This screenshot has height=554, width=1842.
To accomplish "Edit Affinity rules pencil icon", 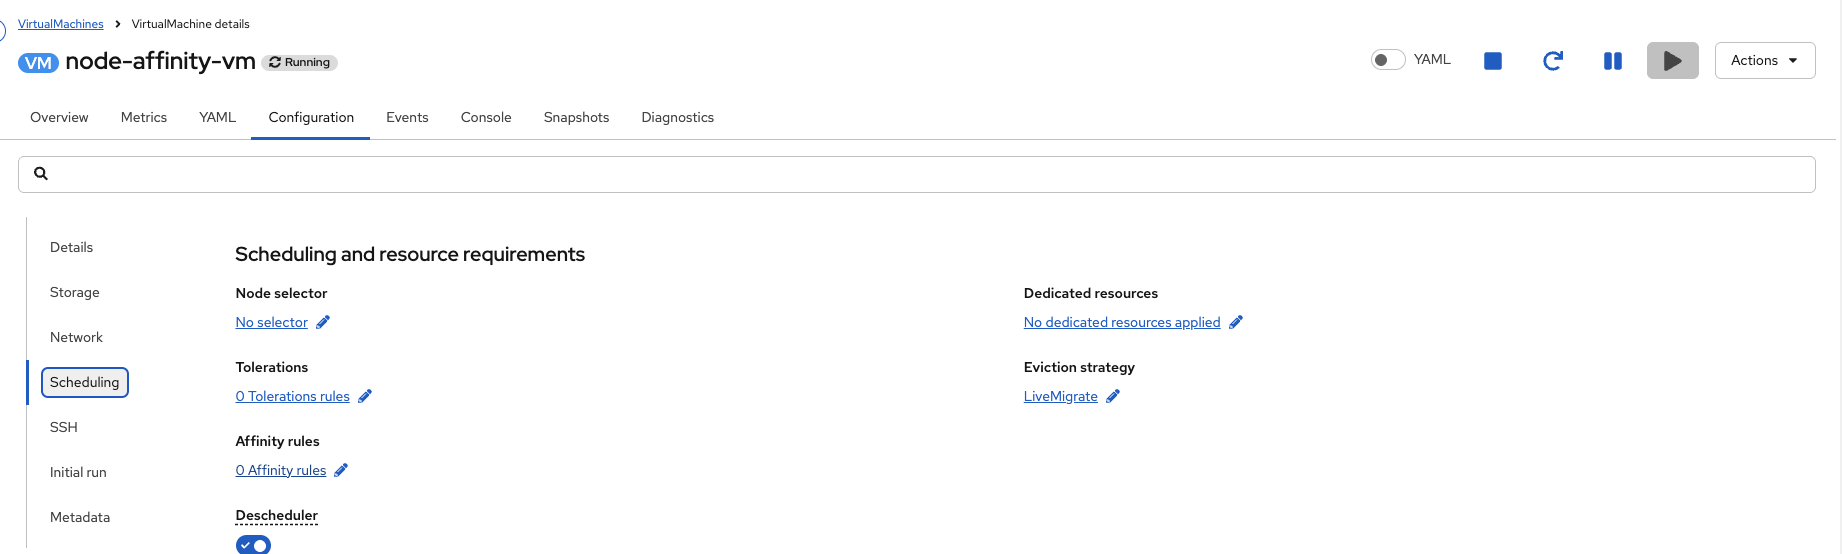I will pos(341,470).
